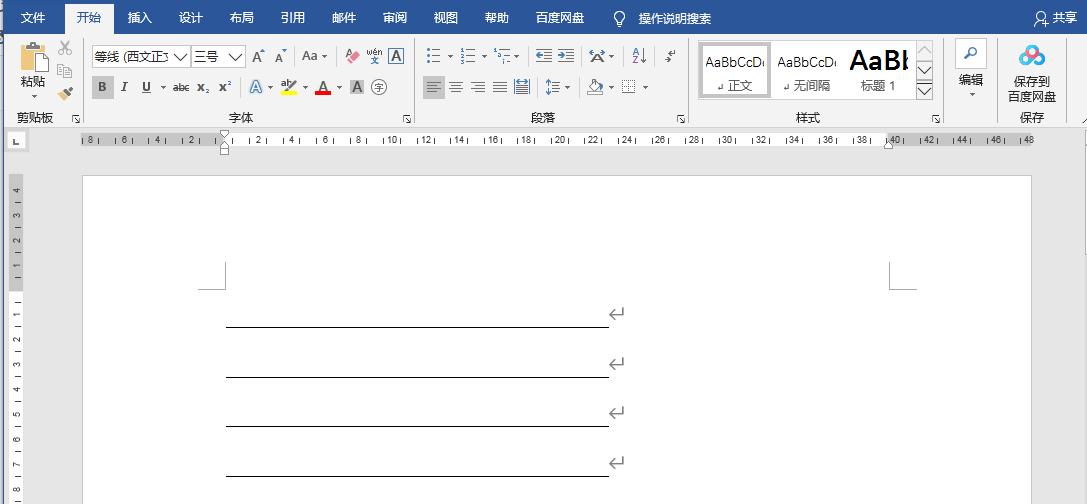Image resolution: width=1087 pixels, height=504 pixels.
Task: Click the 保存到百度网盘 cloud icon
Action: click(x=1032, y=55)
